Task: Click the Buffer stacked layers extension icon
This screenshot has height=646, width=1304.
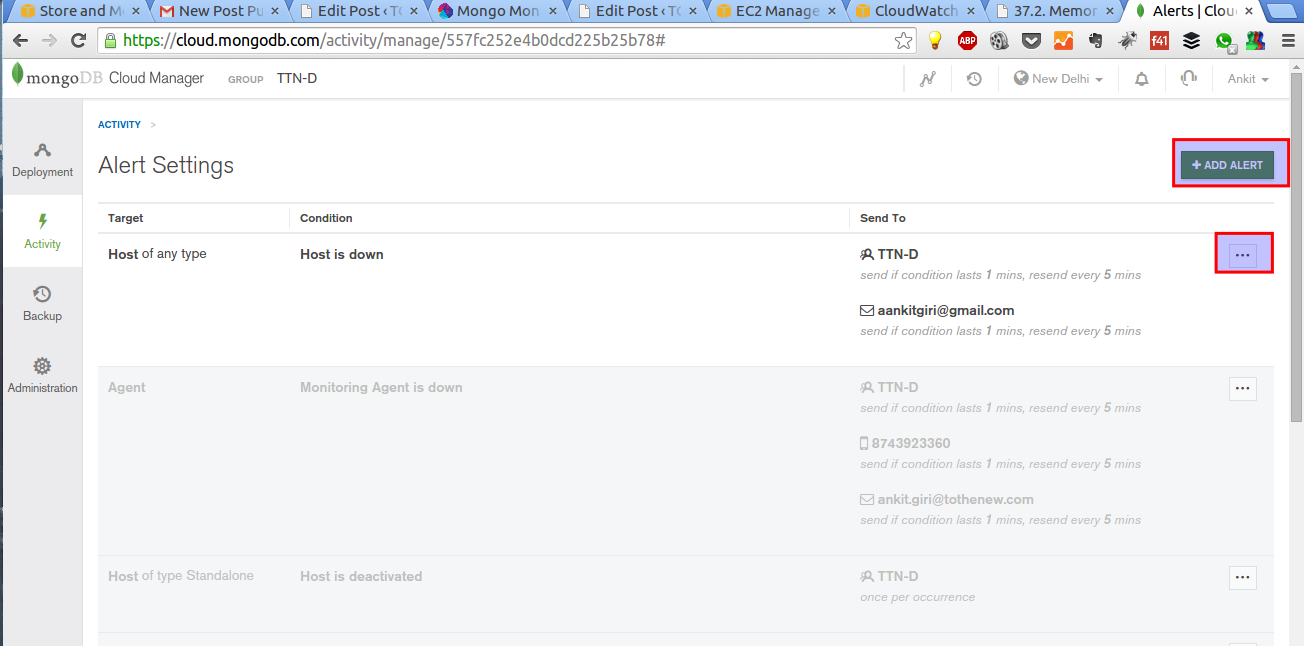Action: pos(1191,41)
